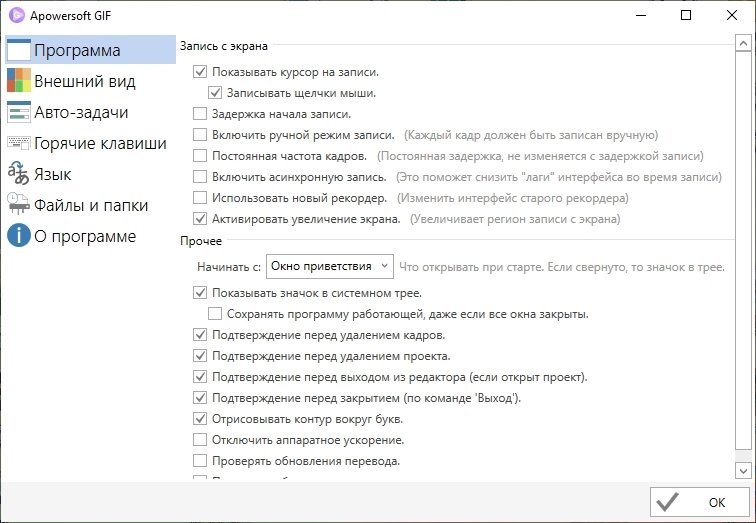Image resolution: width=756 pixels, height=523 pixels.
Task: Click the Начинать с: label
Action: point(229,267)
